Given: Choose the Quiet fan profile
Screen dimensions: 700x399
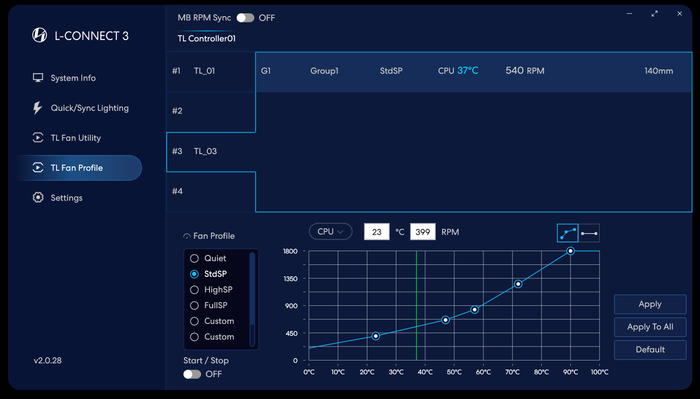Looking at the screenshot, I should (209, 258).
